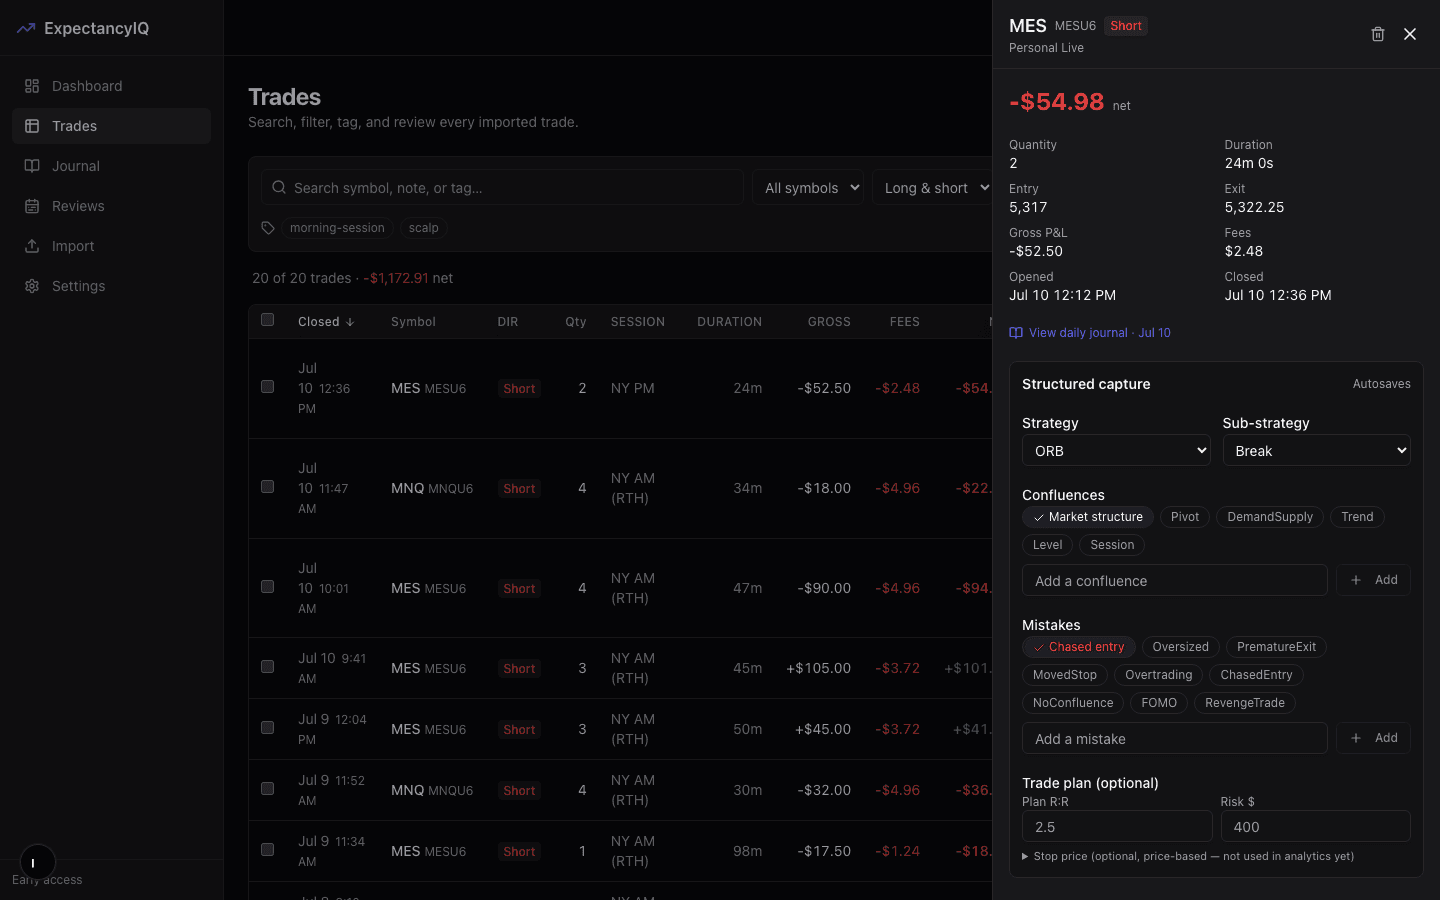Sort trades by FEES column header

[904, 322]
